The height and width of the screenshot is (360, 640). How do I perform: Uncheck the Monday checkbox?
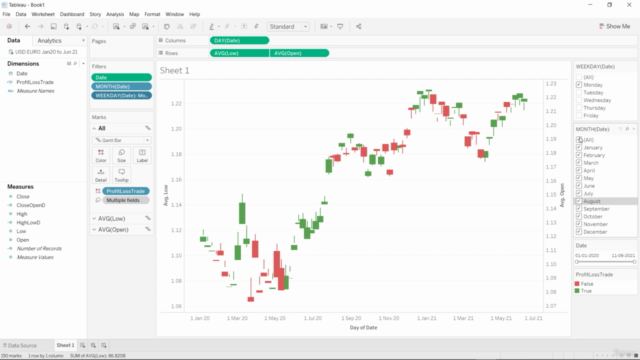(579, 85)
